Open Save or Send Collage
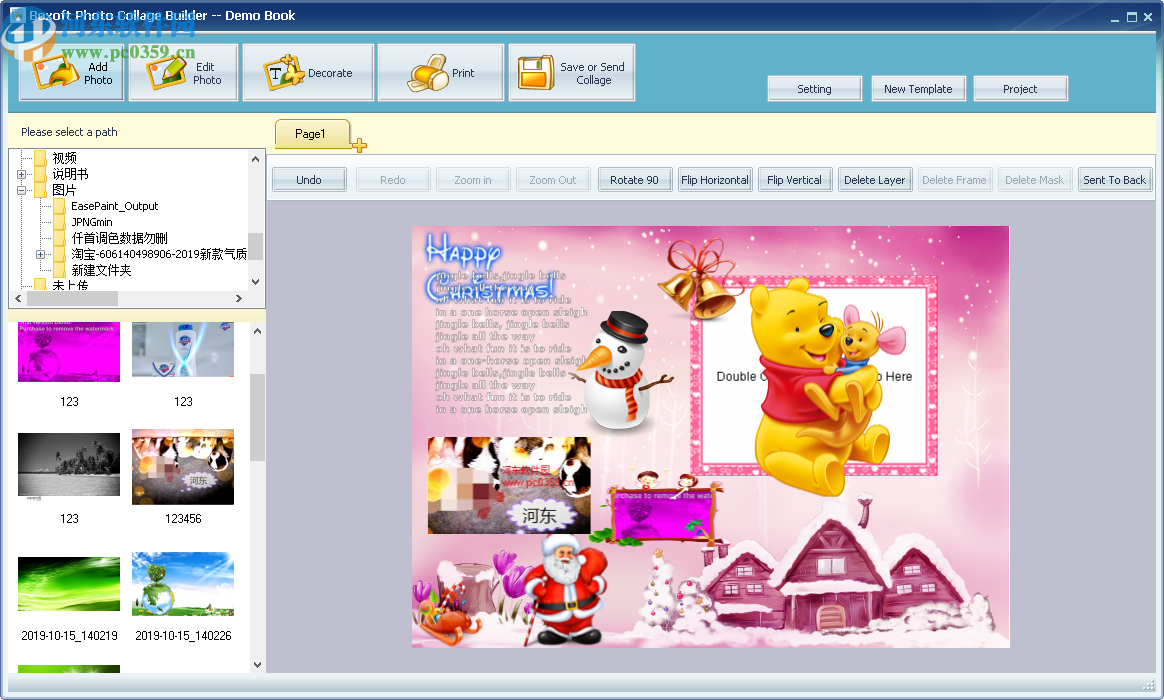1164x700 pixels. click(571, 71)
